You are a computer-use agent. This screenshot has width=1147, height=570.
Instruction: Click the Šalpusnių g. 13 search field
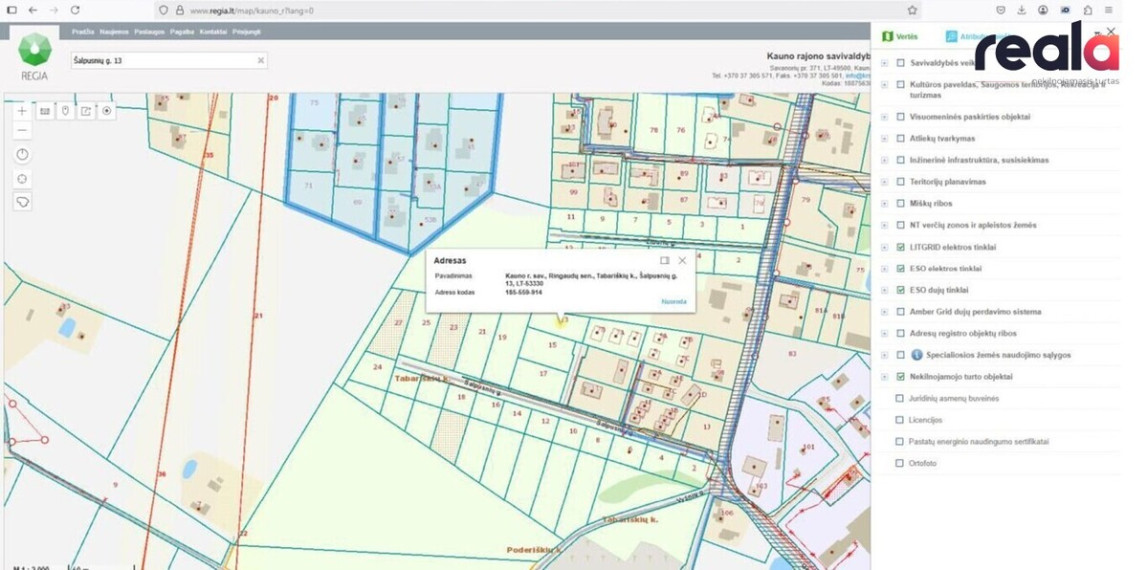[x=169, y=61]
